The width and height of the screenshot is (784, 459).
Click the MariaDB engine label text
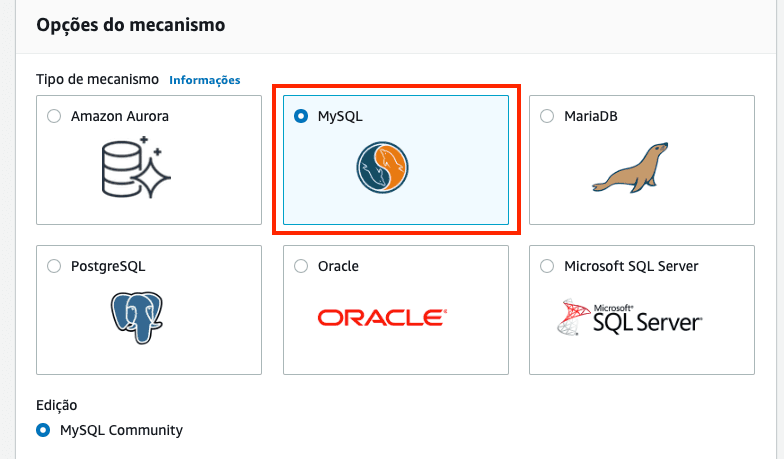pyautogui.click(x=591, y=116)
